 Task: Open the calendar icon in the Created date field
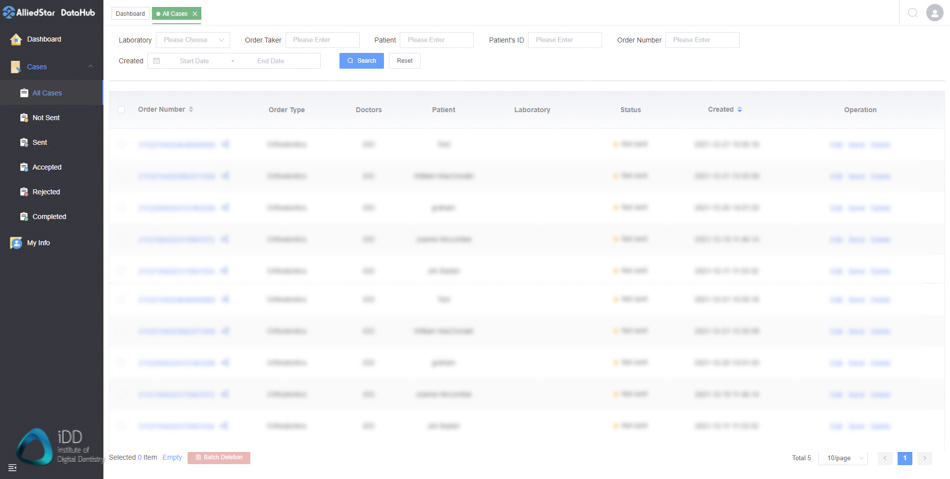(x=157, y=61)
